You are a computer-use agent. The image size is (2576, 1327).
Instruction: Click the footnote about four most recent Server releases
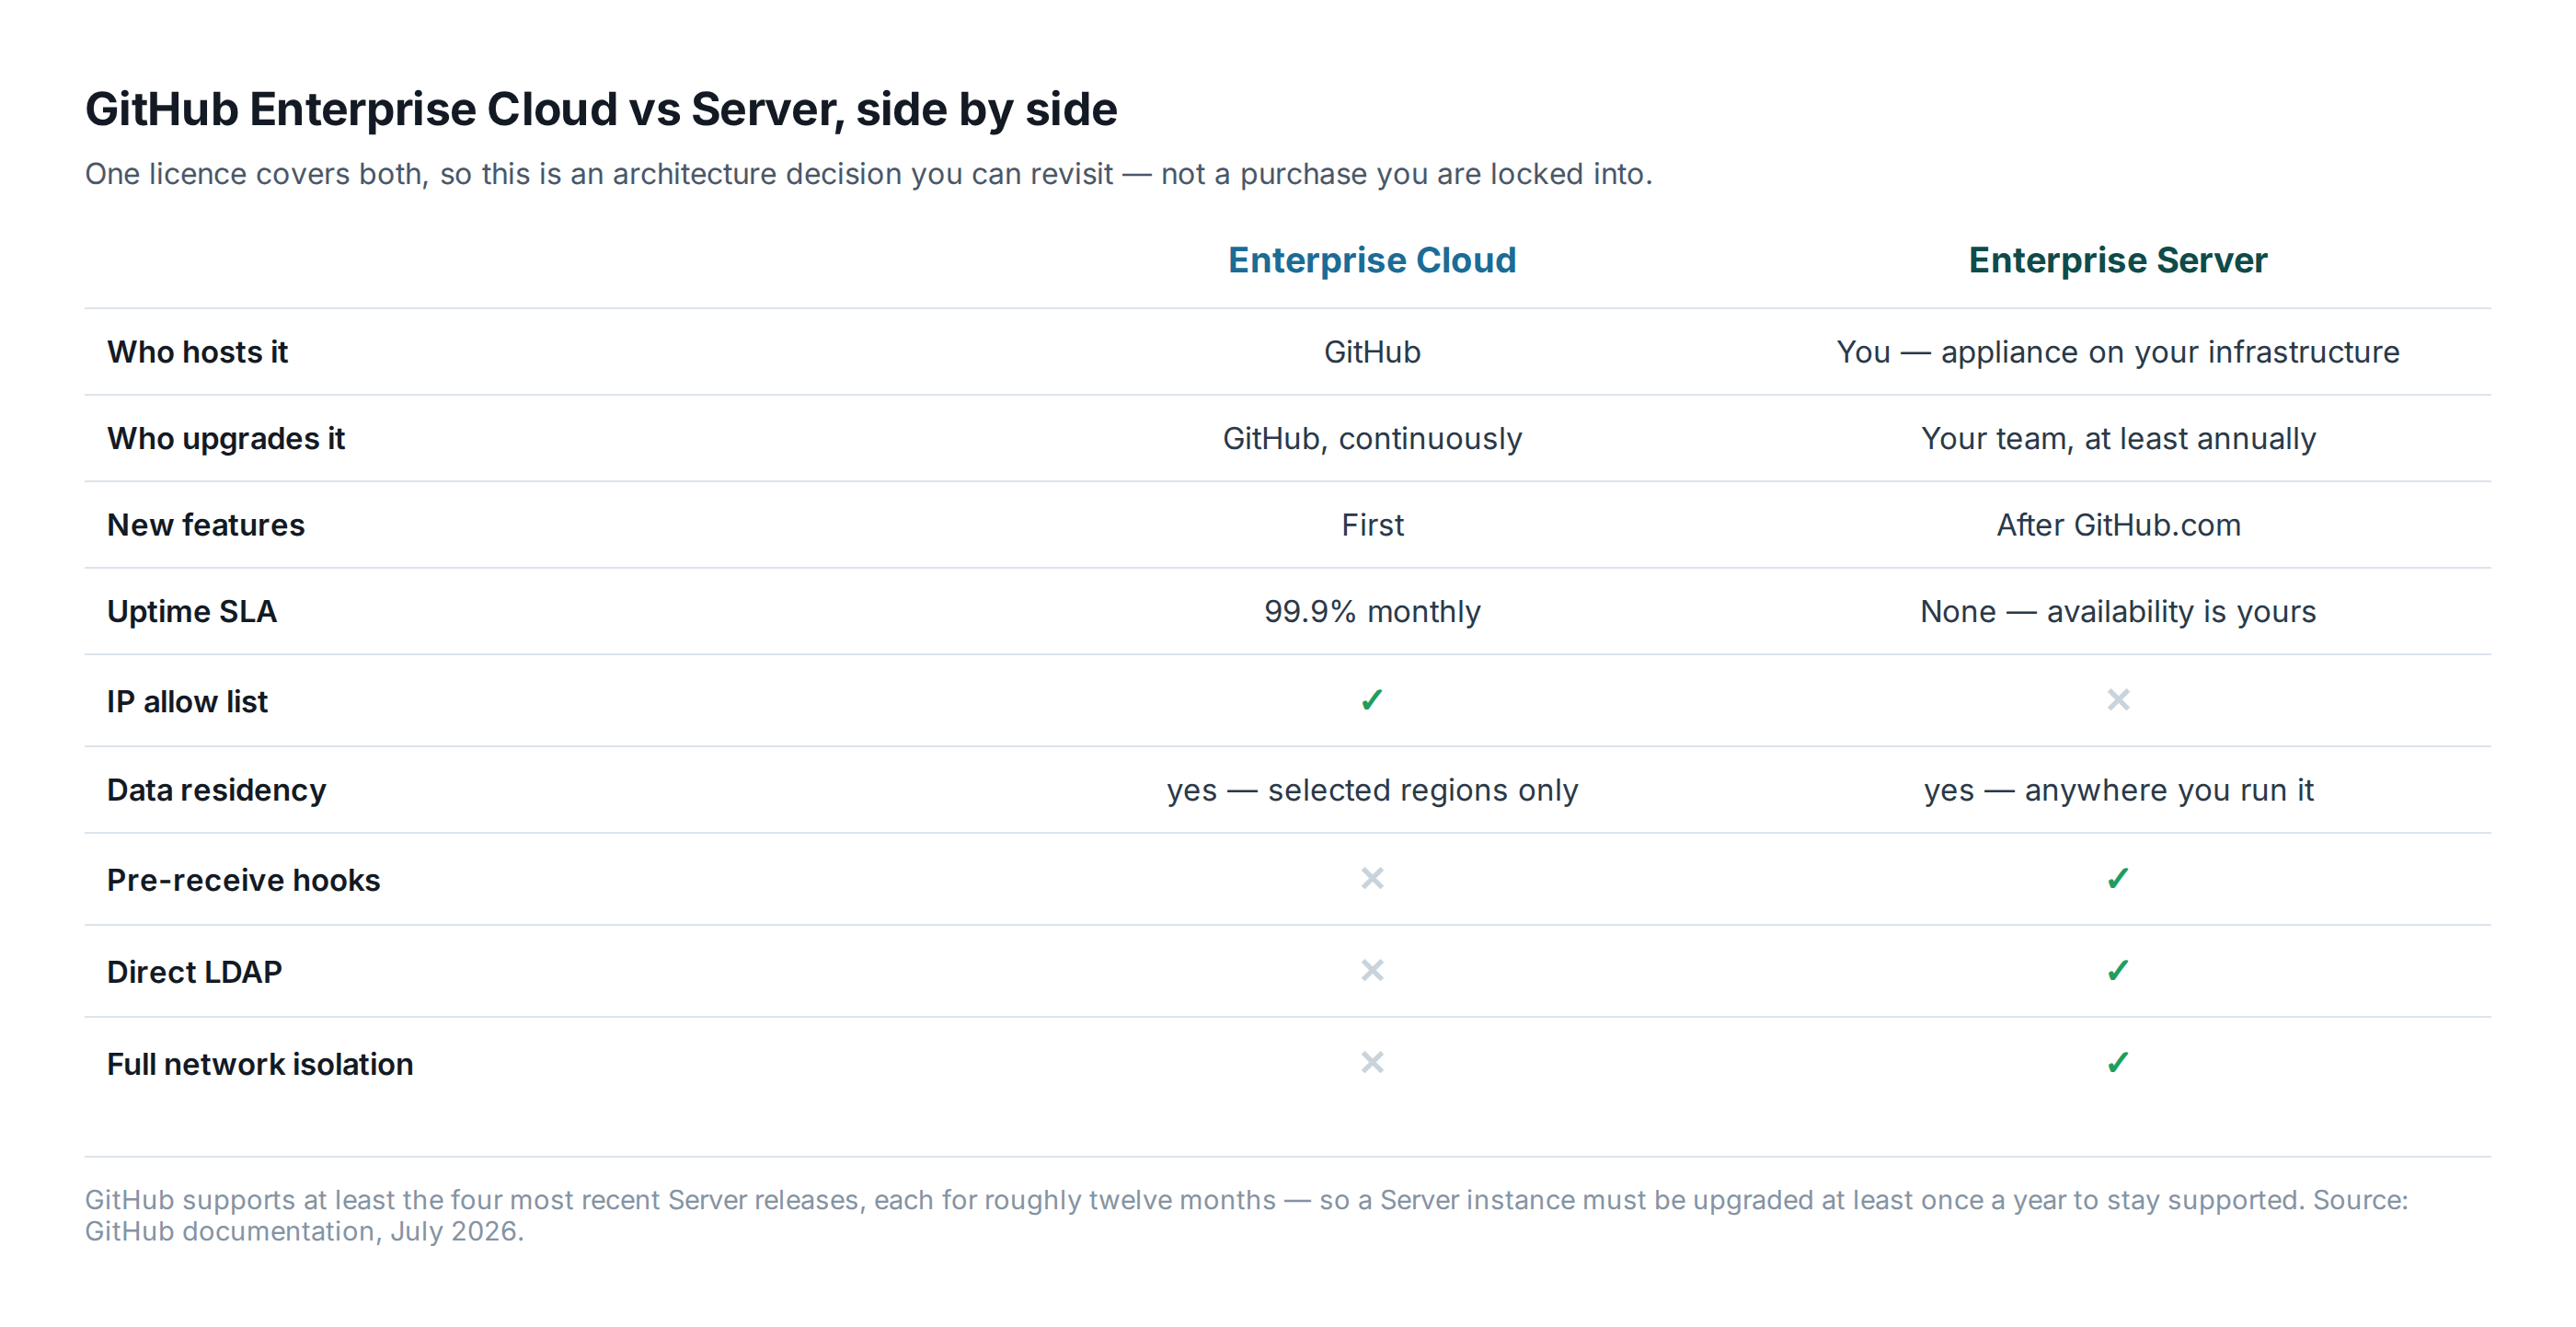tap(1246, 1215)
